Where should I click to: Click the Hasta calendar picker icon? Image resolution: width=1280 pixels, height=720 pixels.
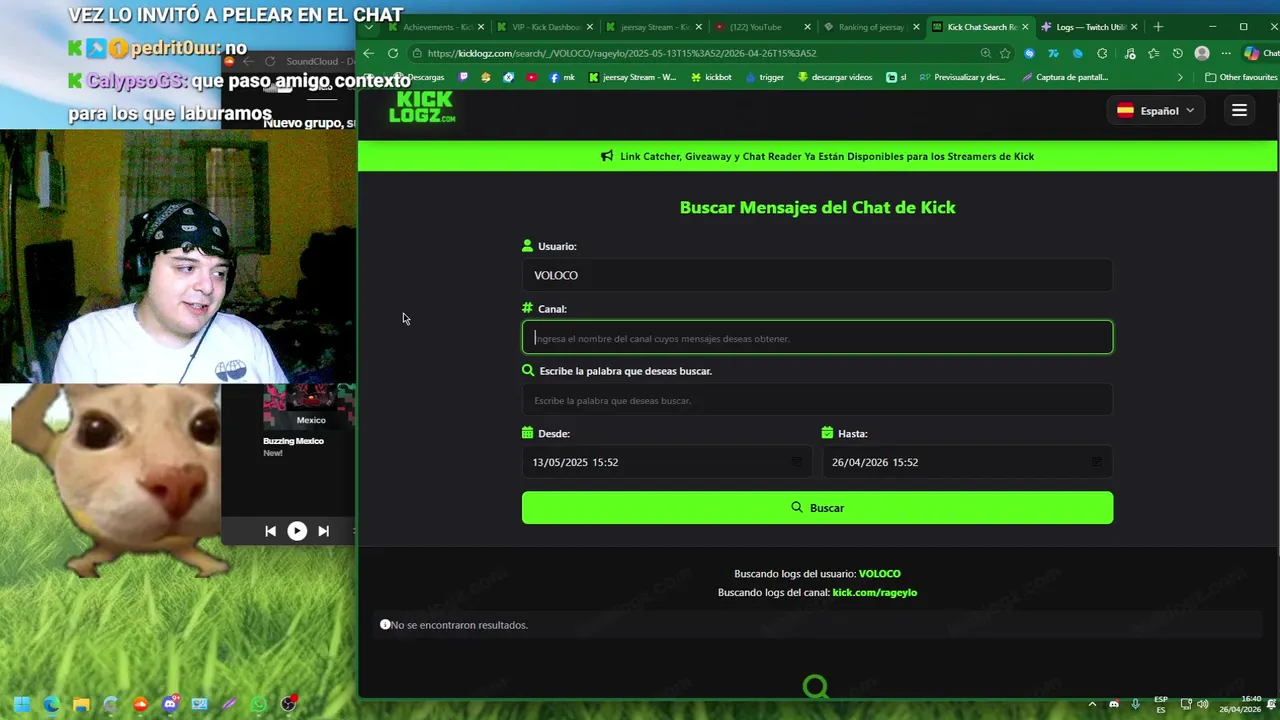(x=1097, y=462)
